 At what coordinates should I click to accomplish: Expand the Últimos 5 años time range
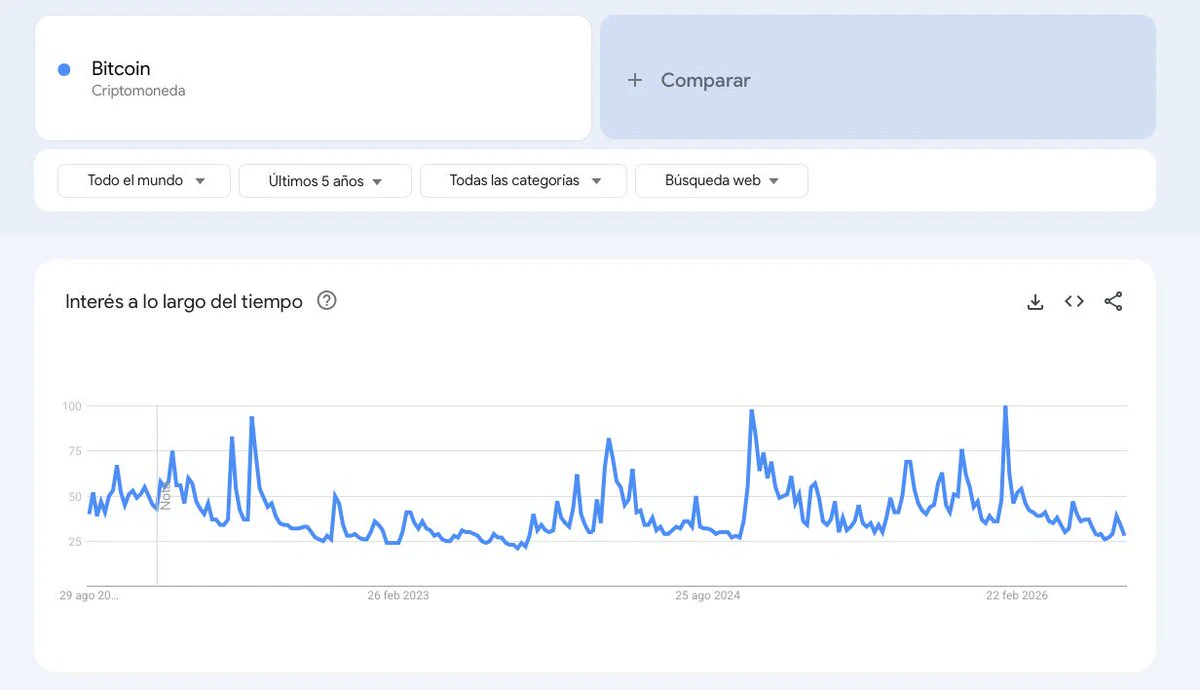coord(325,181)
